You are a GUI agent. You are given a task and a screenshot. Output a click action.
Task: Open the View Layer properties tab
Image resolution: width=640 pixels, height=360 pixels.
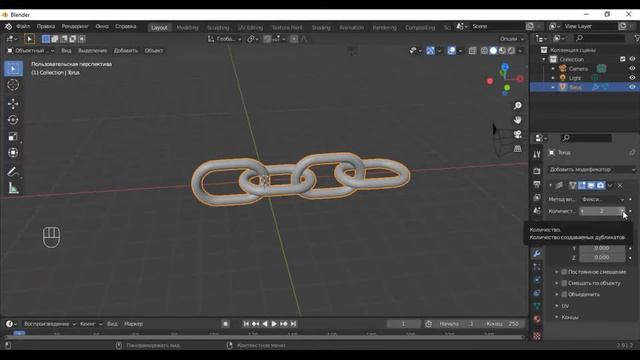[x=537, y=198]
